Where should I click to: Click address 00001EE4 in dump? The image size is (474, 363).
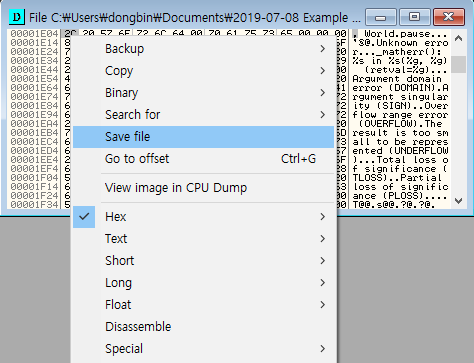34,160
